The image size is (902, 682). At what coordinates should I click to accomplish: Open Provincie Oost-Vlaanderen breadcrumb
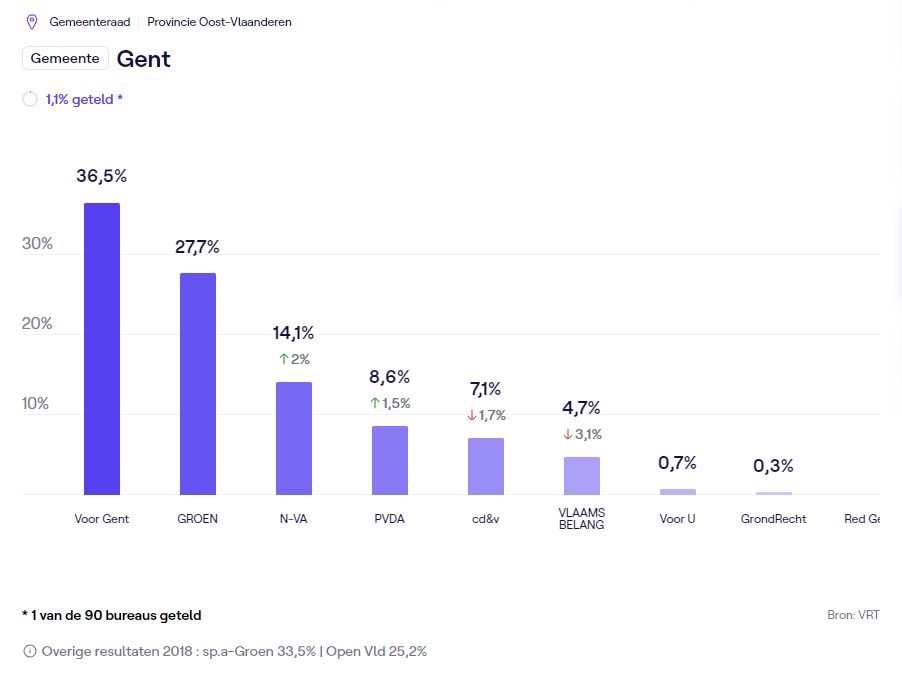pyautogui.click(x=219, y=22)
